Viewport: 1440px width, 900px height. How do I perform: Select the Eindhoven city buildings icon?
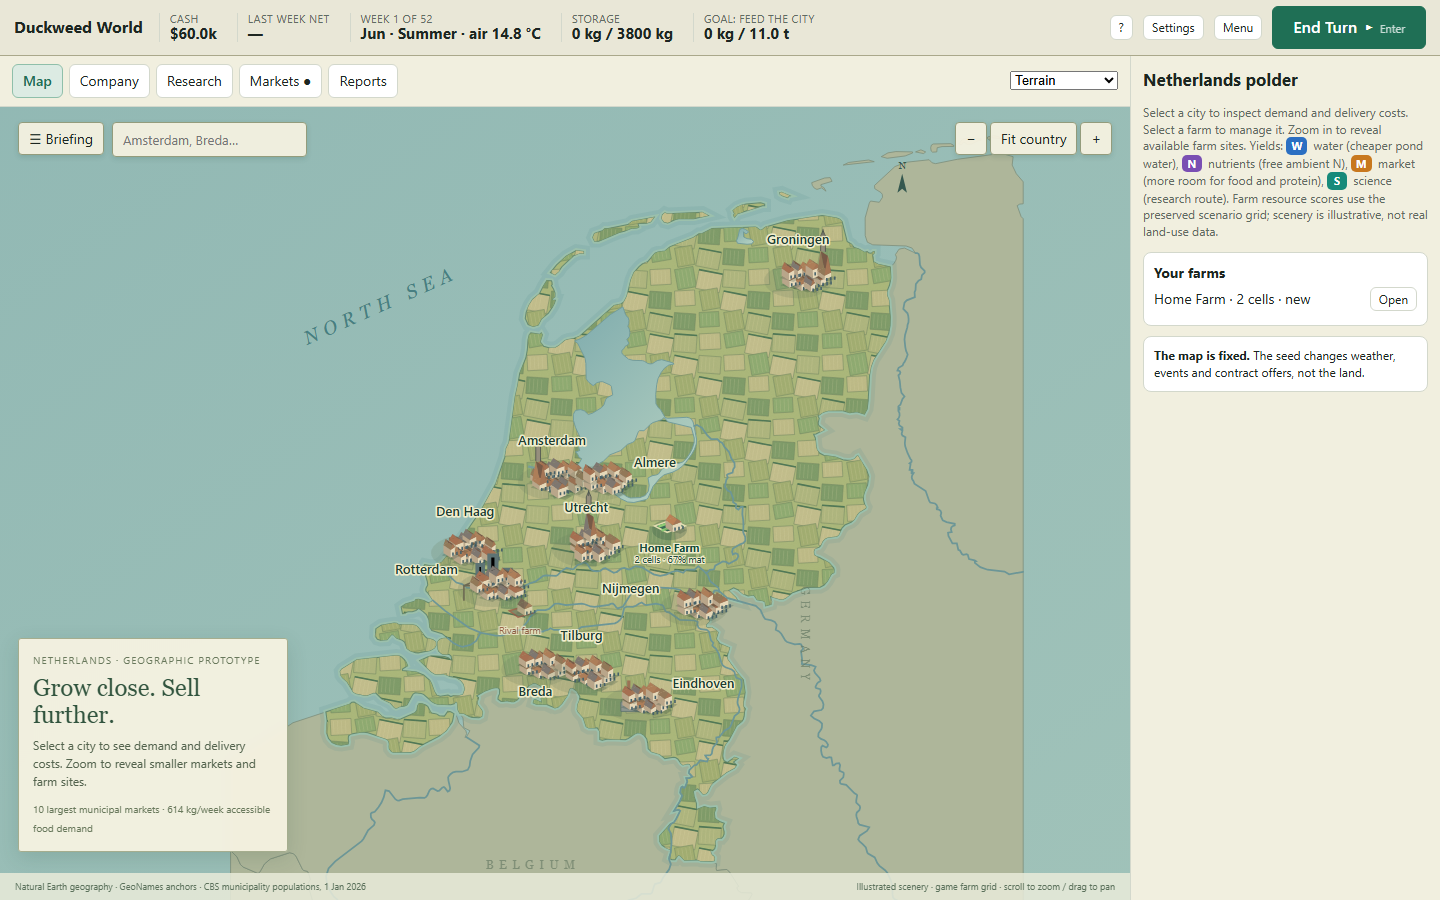[647, 697]
